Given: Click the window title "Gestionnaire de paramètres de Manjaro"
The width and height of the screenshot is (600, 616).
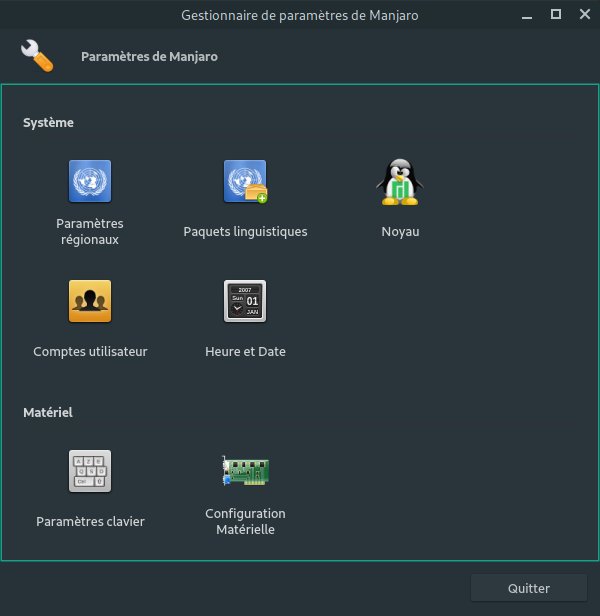Looking at the screenshot, I should click(x=300, y=15).
